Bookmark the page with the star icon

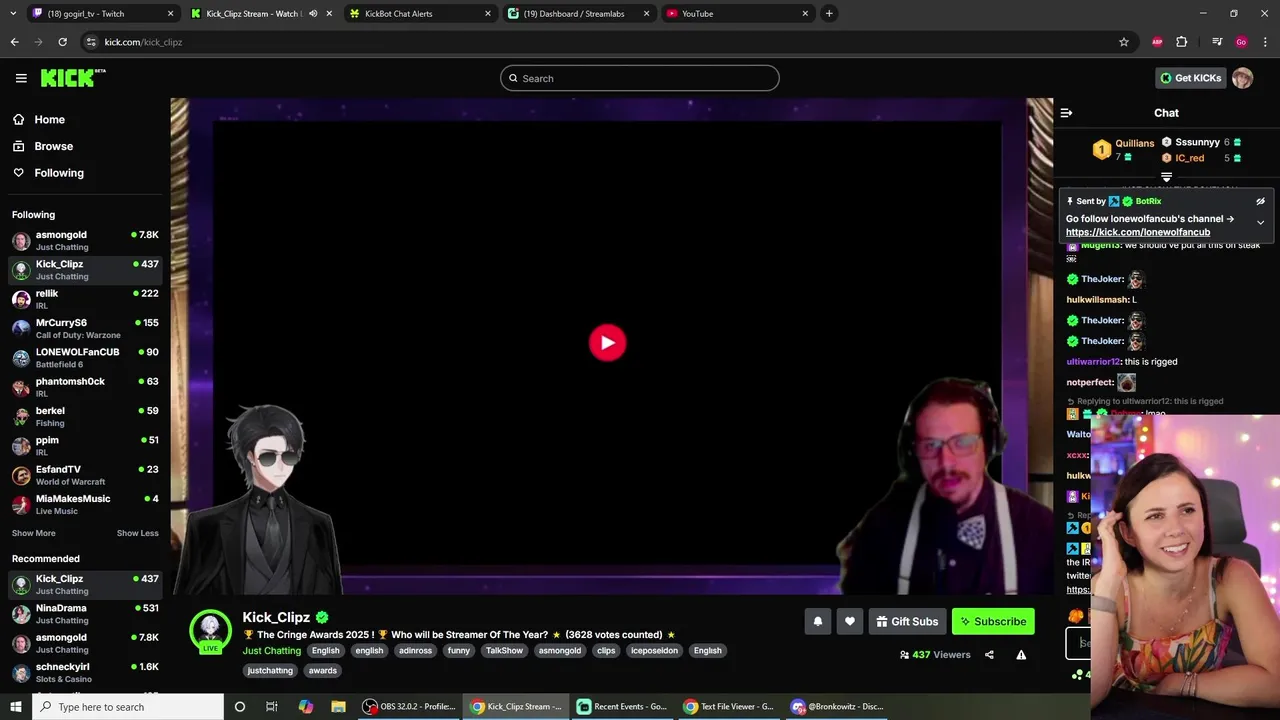coord(1124,42)
